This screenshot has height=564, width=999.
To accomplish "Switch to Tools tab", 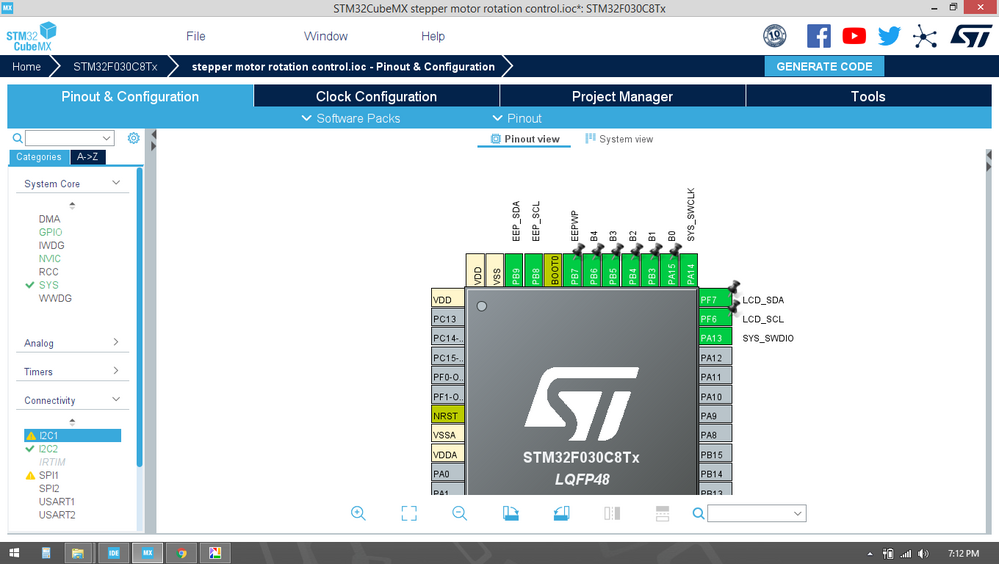I will click(x=868, y=96).
